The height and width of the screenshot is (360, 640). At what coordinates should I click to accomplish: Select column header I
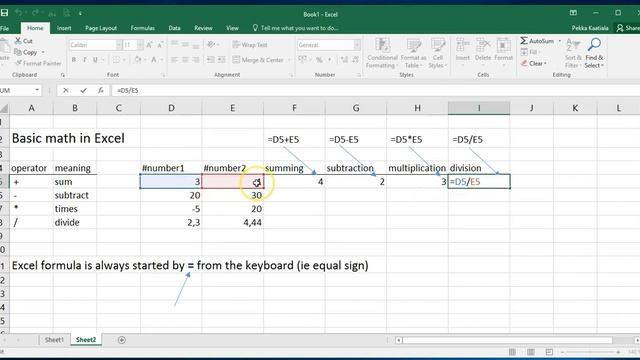pos(479,108)
